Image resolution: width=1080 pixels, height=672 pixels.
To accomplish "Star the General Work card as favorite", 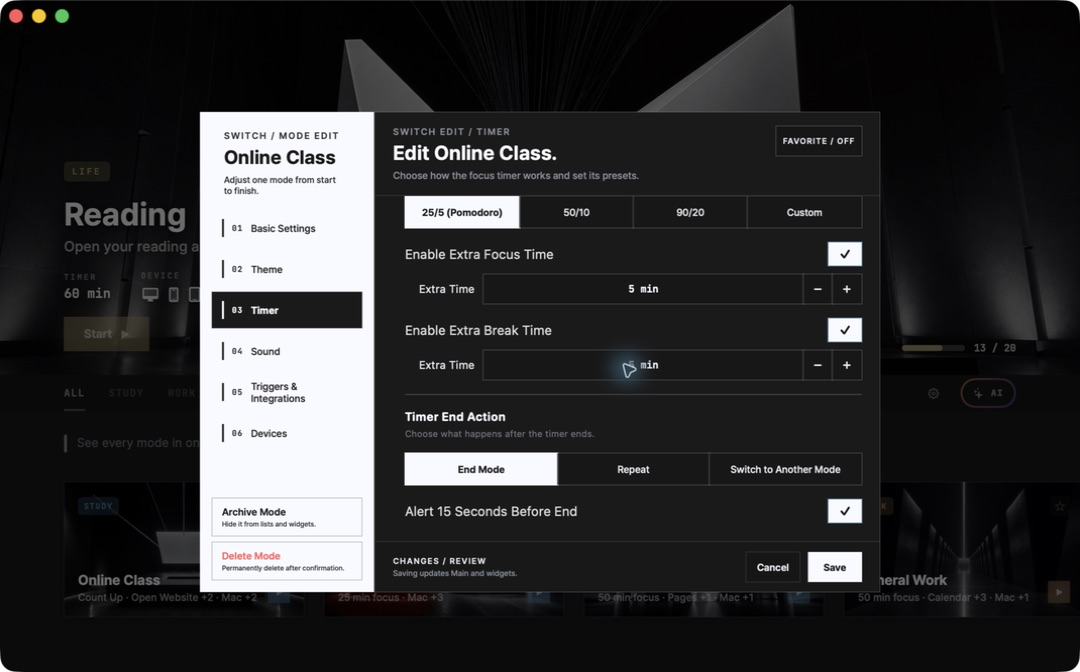I will [x=1059, y=506].
